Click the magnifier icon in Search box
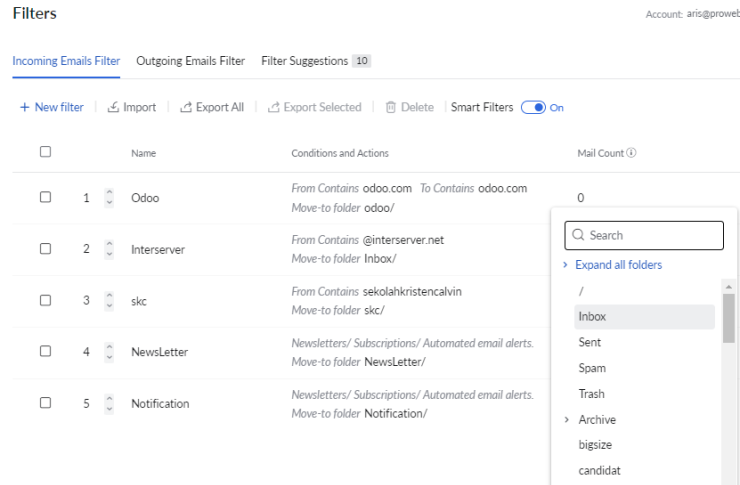Screen dimensions: 740x485 (x=578, y=235)
